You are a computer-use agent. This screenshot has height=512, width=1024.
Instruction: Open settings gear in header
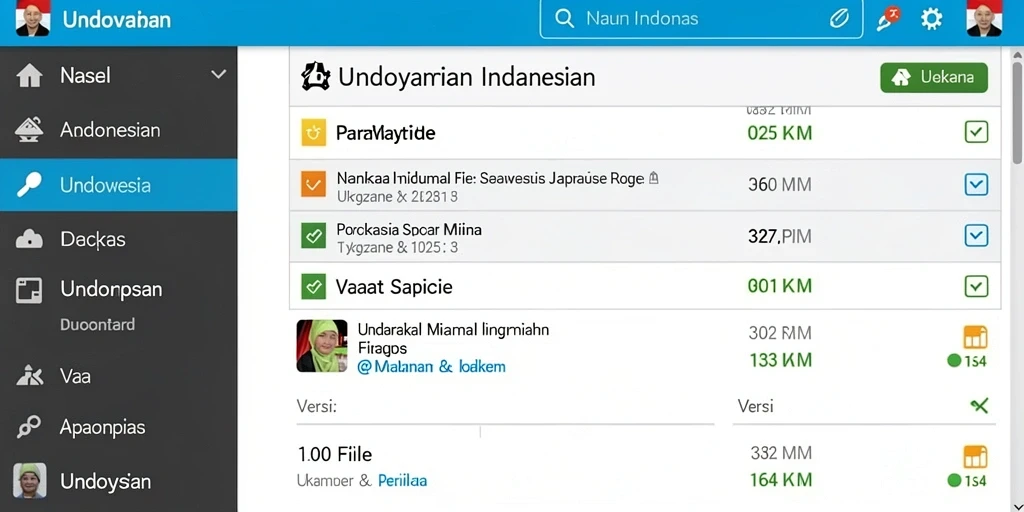pos(931,19)
